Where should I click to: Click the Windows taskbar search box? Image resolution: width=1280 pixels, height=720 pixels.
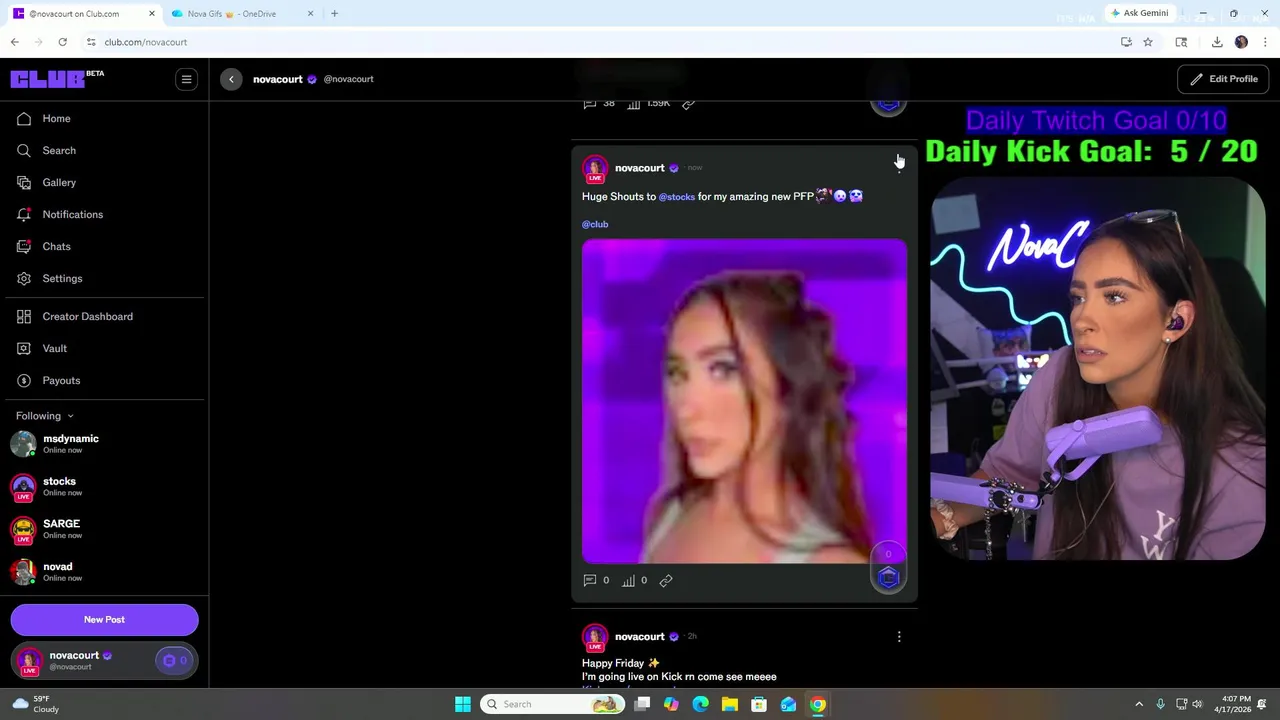(x=552, y=704)
